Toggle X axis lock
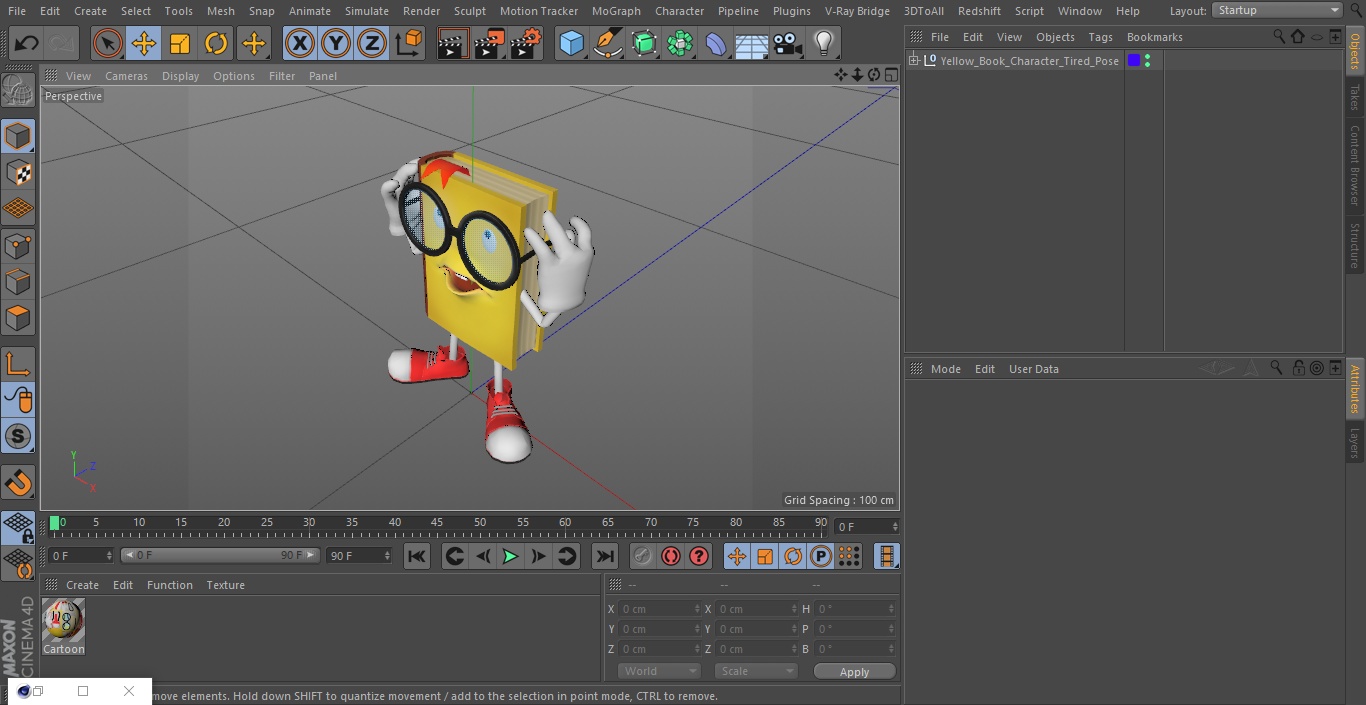Screen dimensions: 1366x705 point(299,43)
